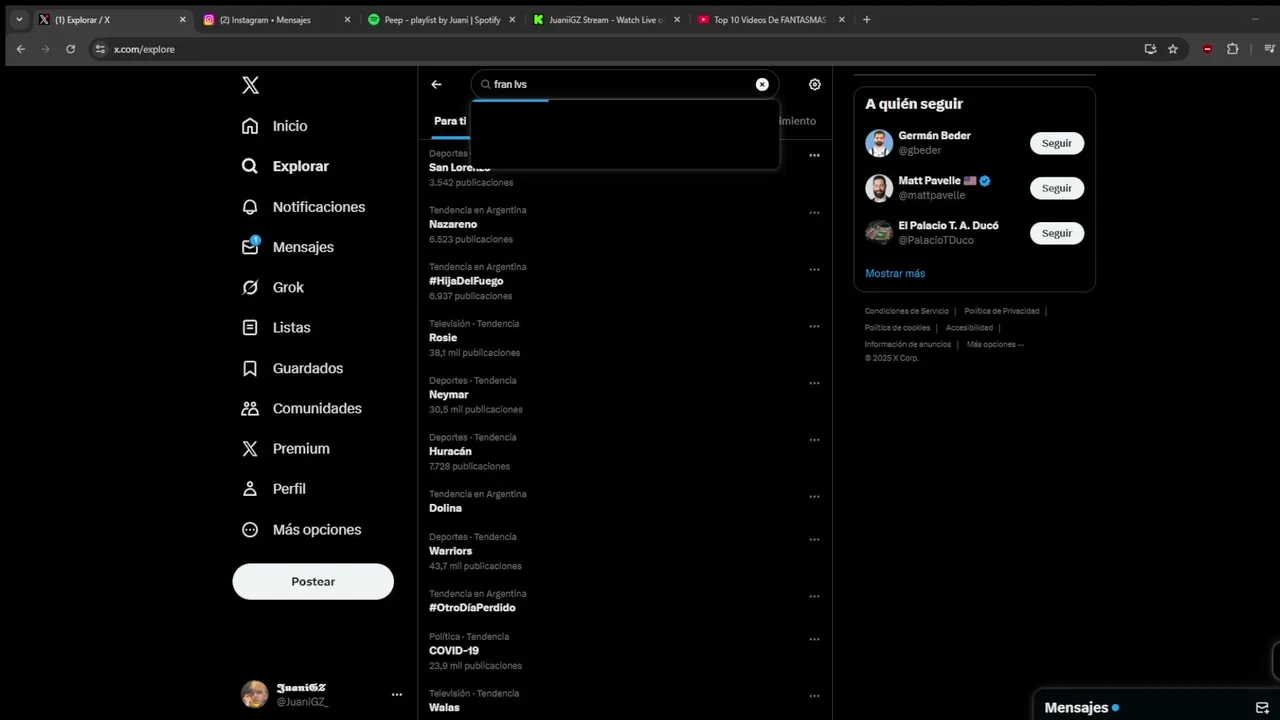Open more options for the #OtroDíaPerdido trend
The height and width of the screenshot is (720, 1280).
[x=815, y=596]
